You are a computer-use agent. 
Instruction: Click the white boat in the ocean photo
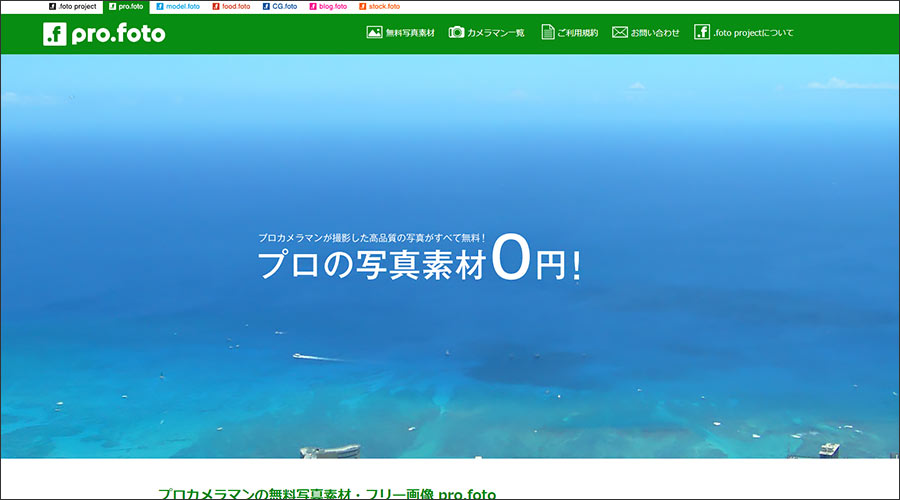pyautogui.click(x=301, y=356)
